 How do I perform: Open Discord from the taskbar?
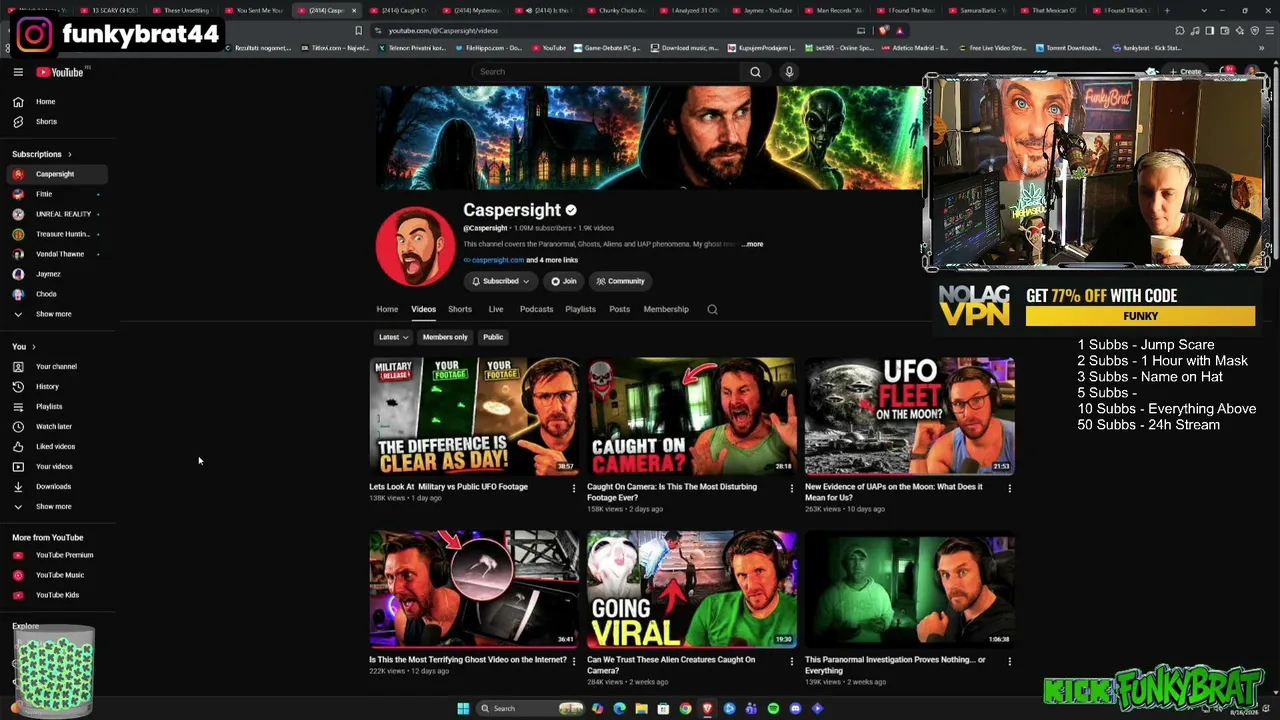pos(795,709)
